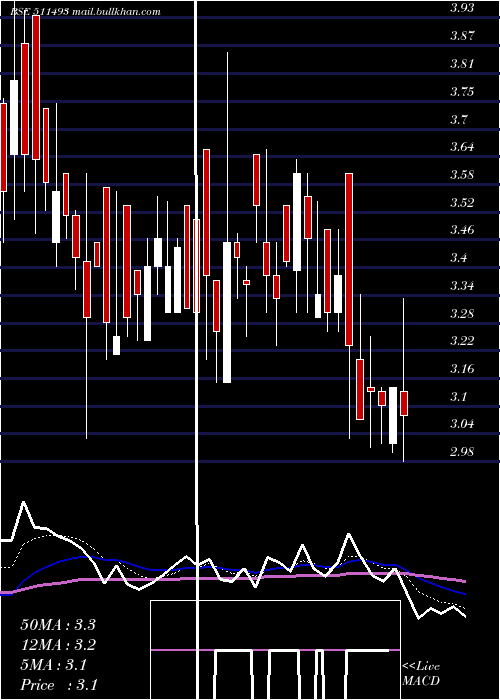Click the 3.52 price axis label

[x=462, y=202]
